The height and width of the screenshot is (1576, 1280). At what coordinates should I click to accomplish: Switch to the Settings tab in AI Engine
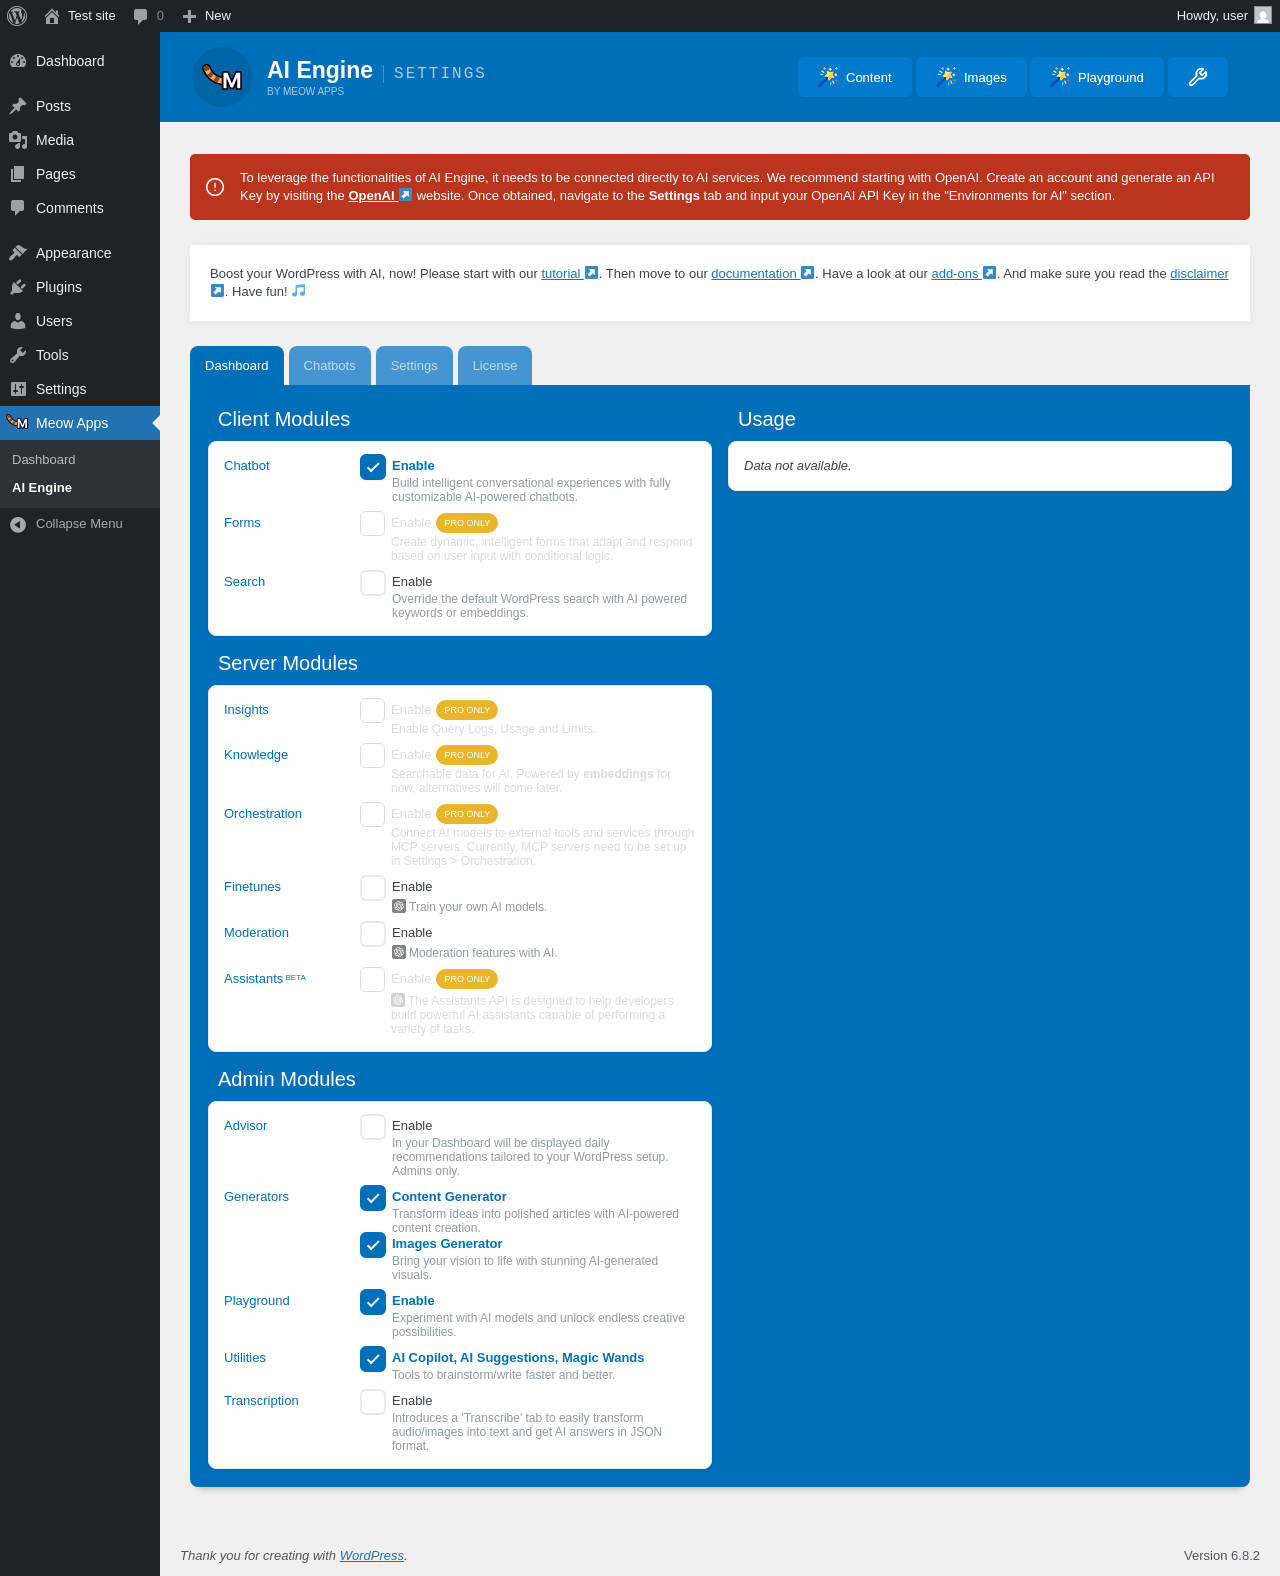[x=414, y=366]
